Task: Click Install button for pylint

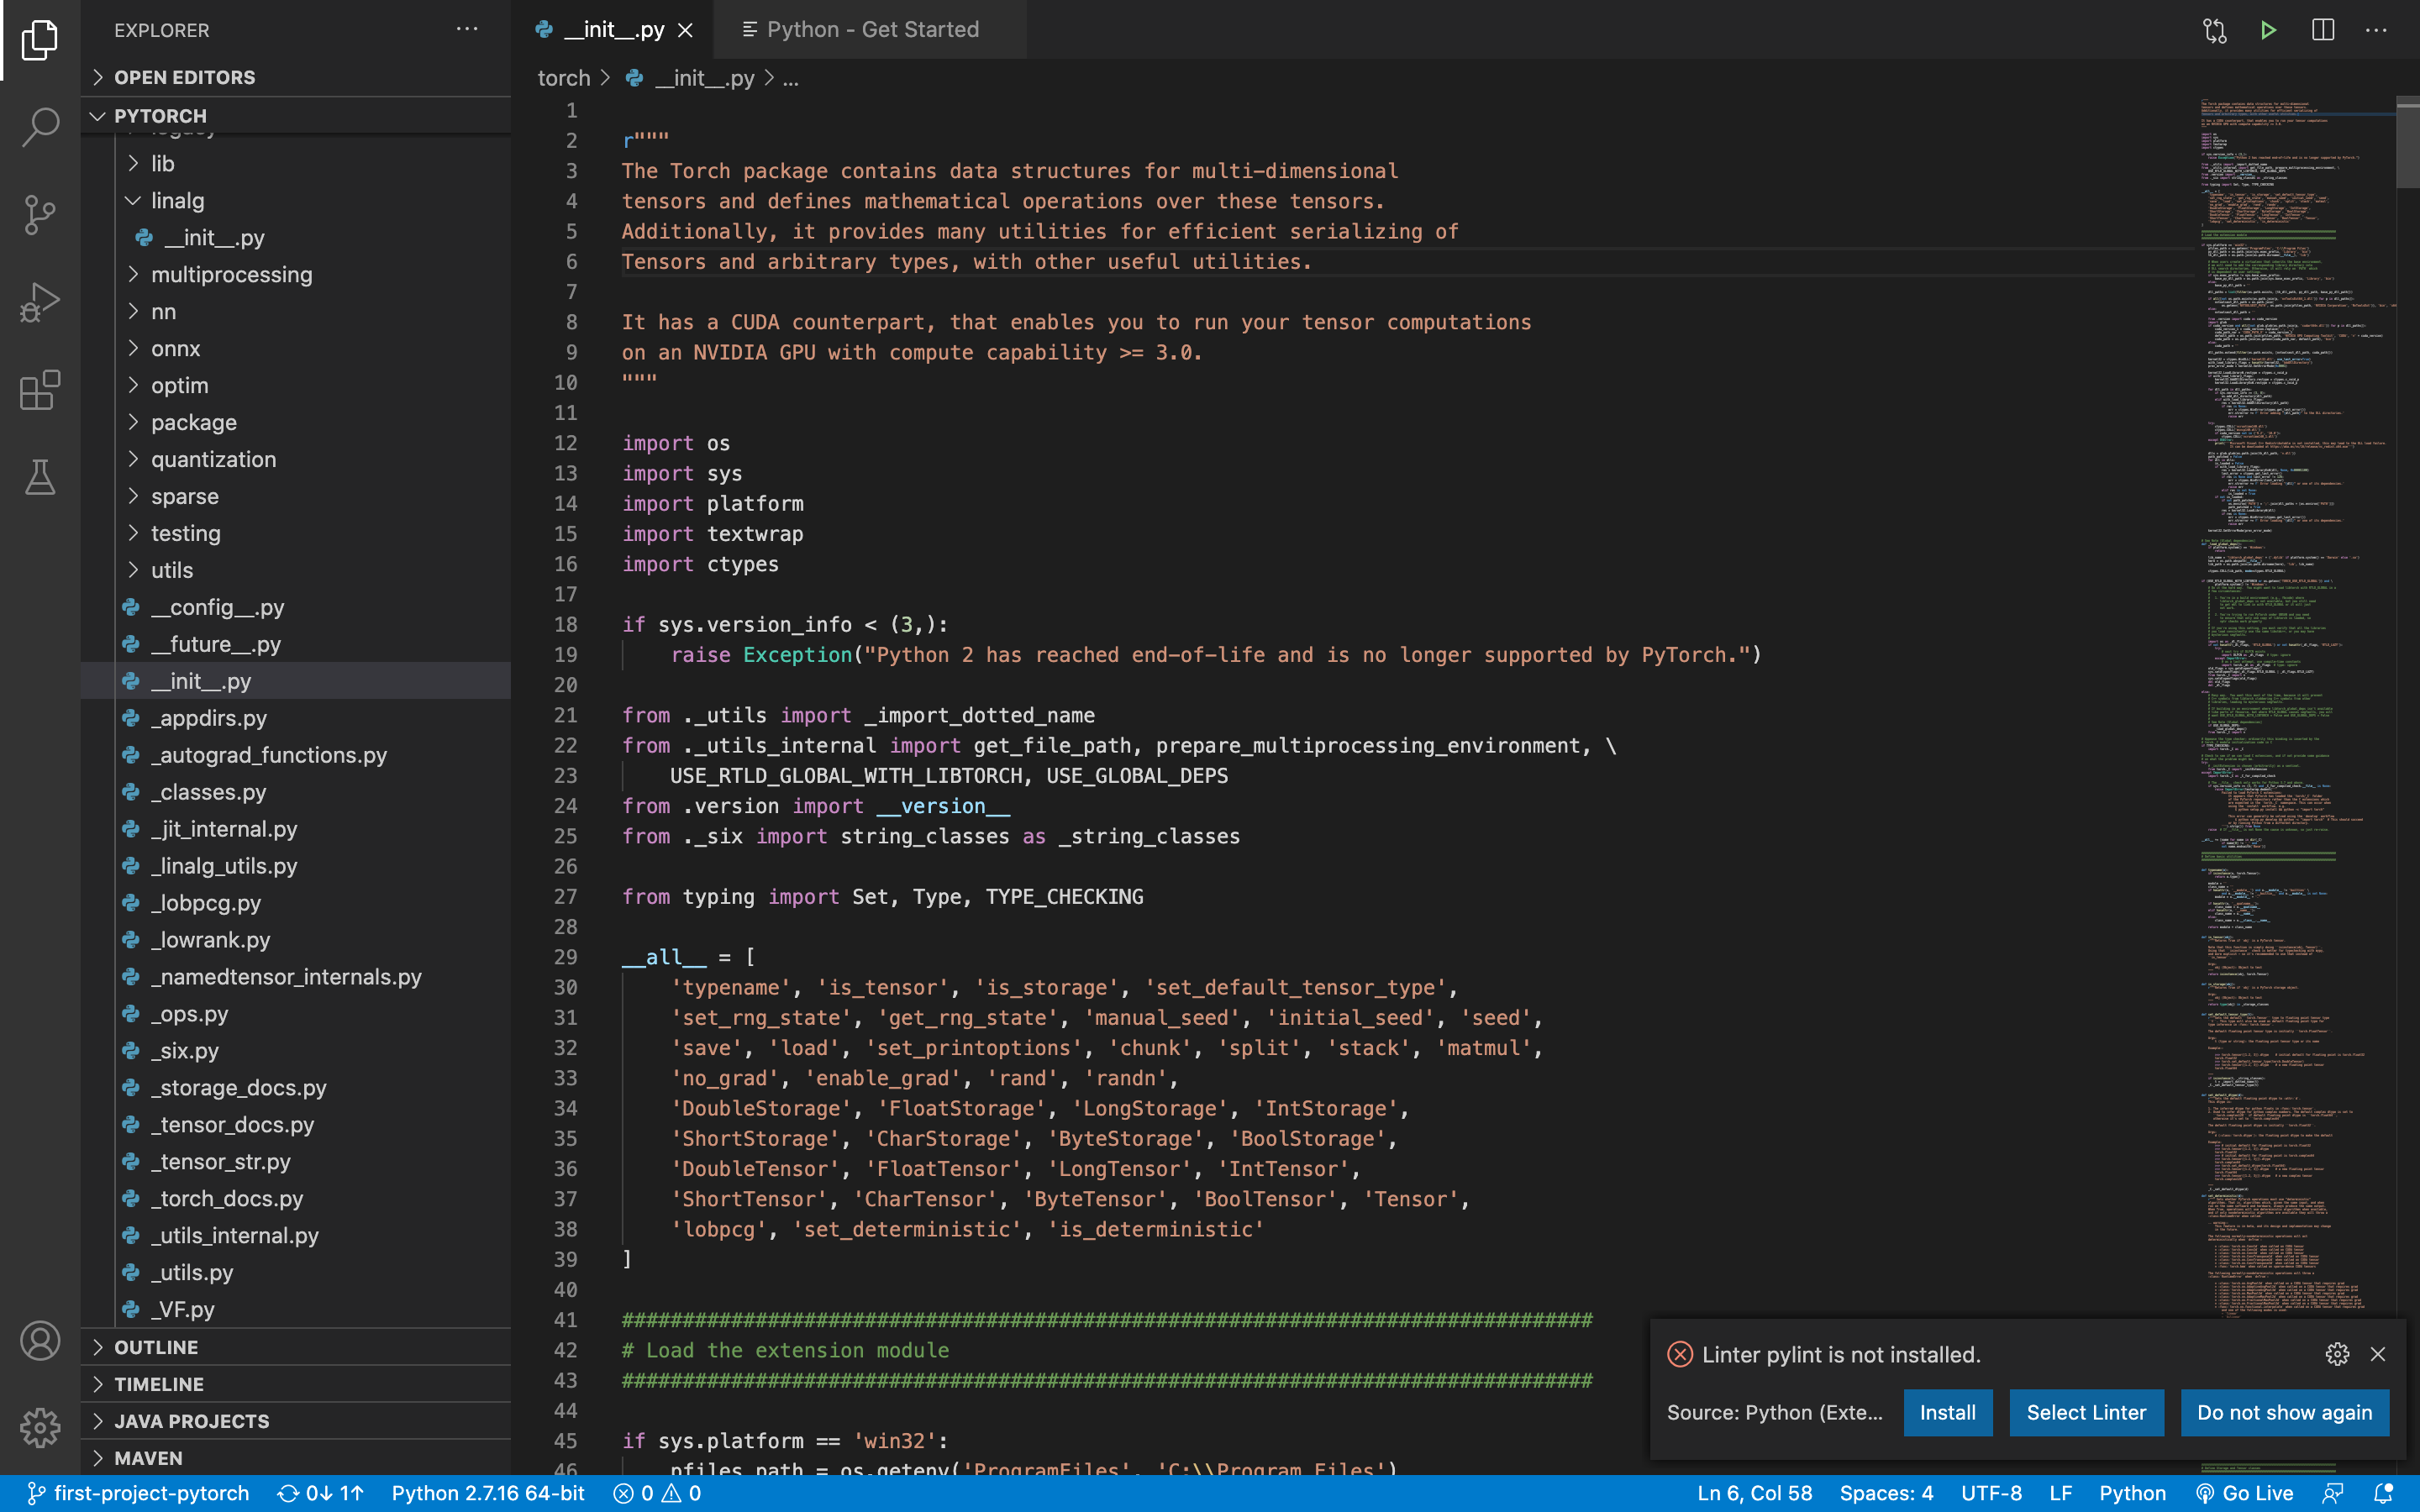Action: (1946, 1412)
